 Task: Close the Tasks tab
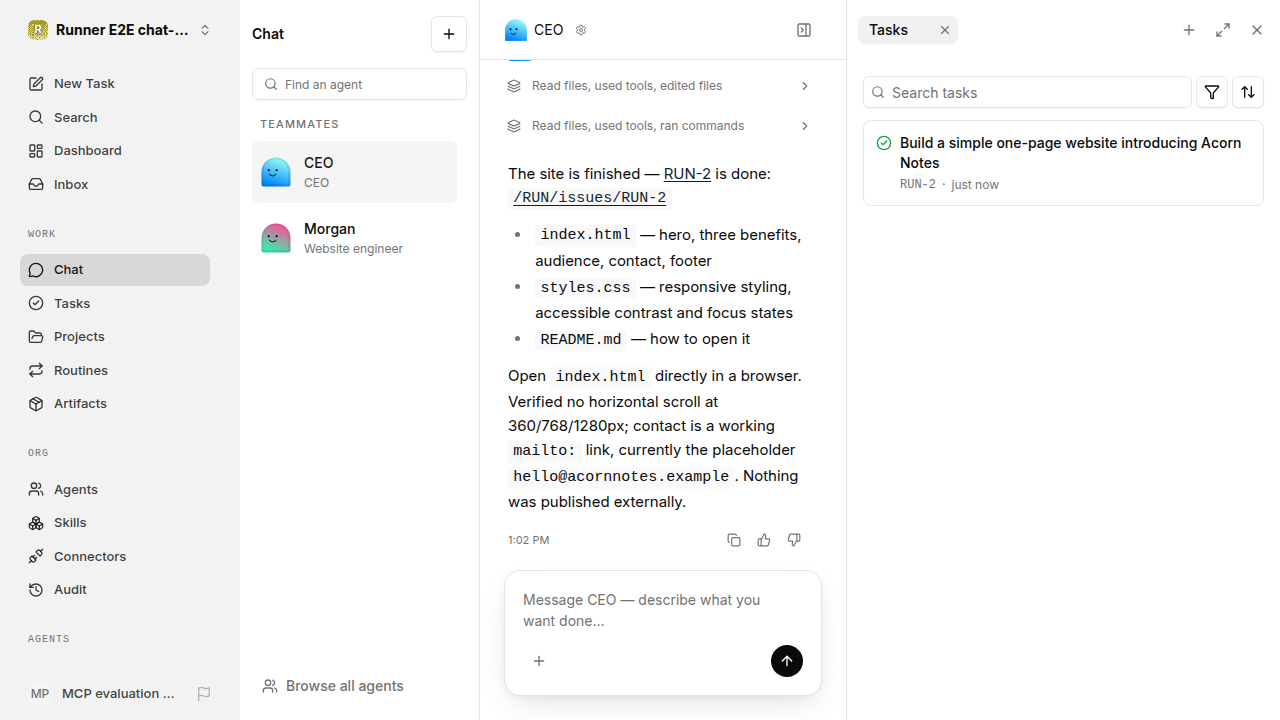point(945,30)
